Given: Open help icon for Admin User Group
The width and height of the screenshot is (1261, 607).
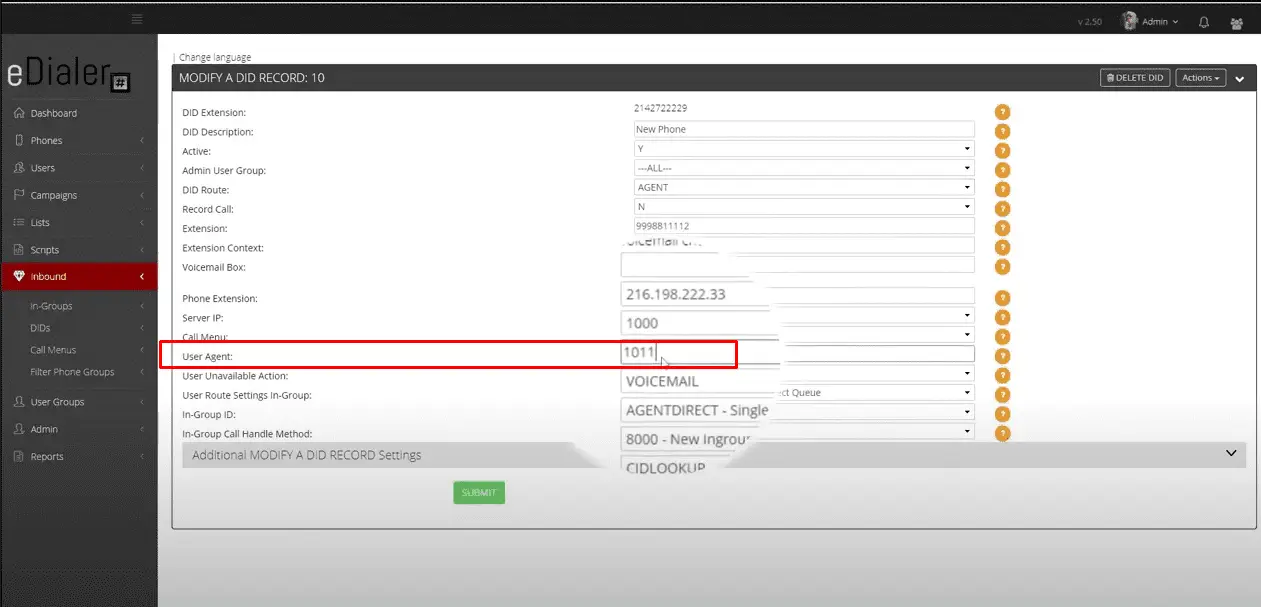Looking at the screenshot, I should coord(1002,170).
